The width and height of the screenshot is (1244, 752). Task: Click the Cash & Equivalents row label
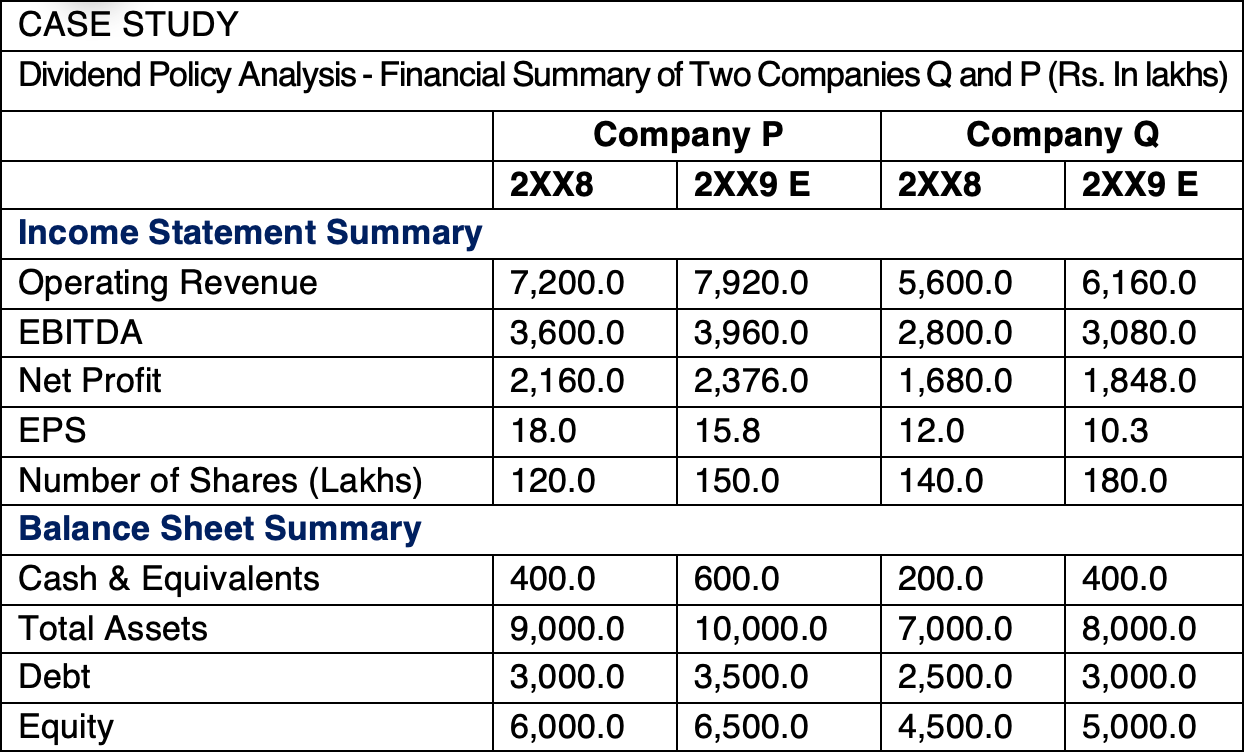click(169, 578)
